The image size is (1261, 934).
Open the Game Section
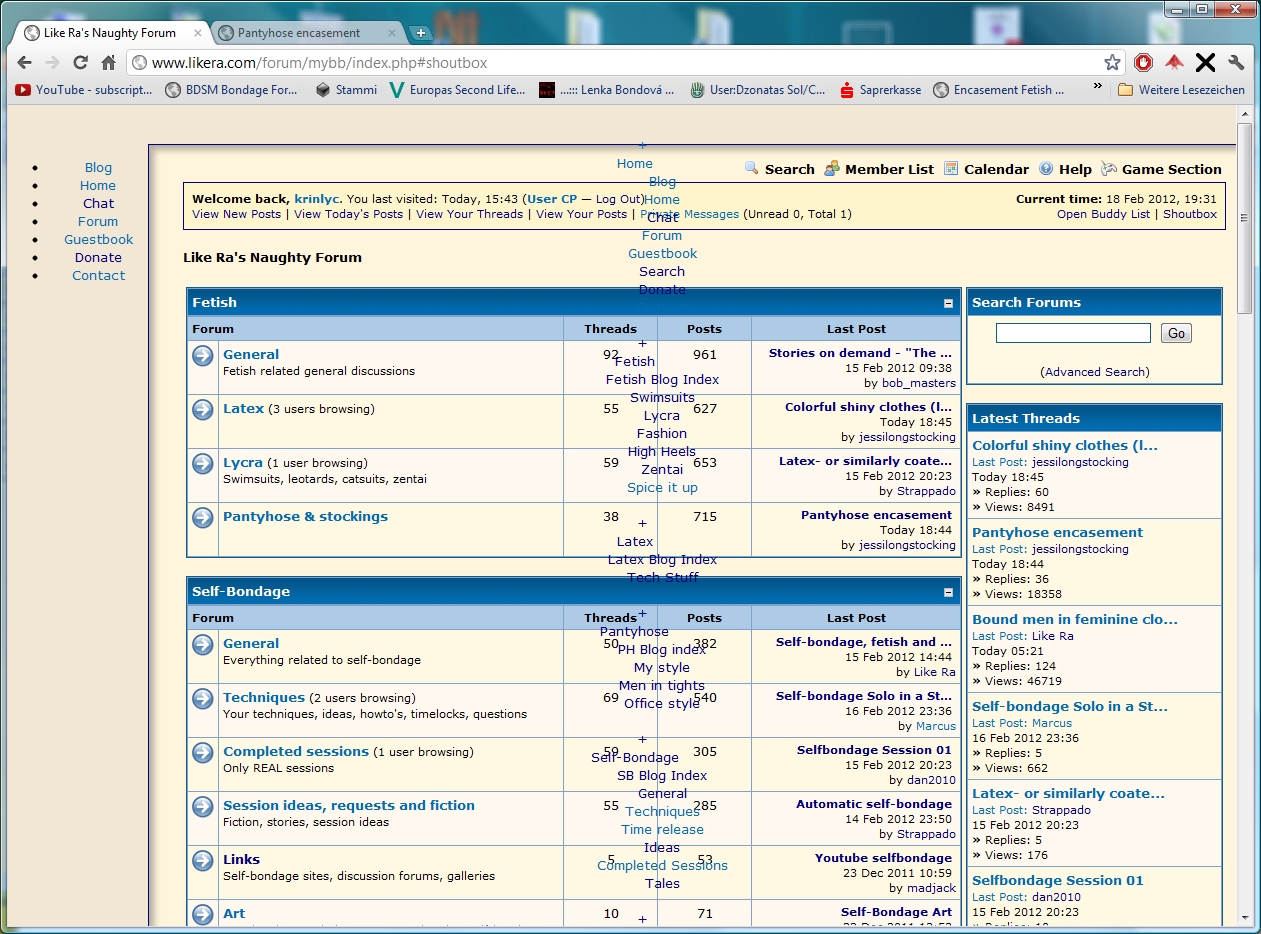[x=1171, y=169]
